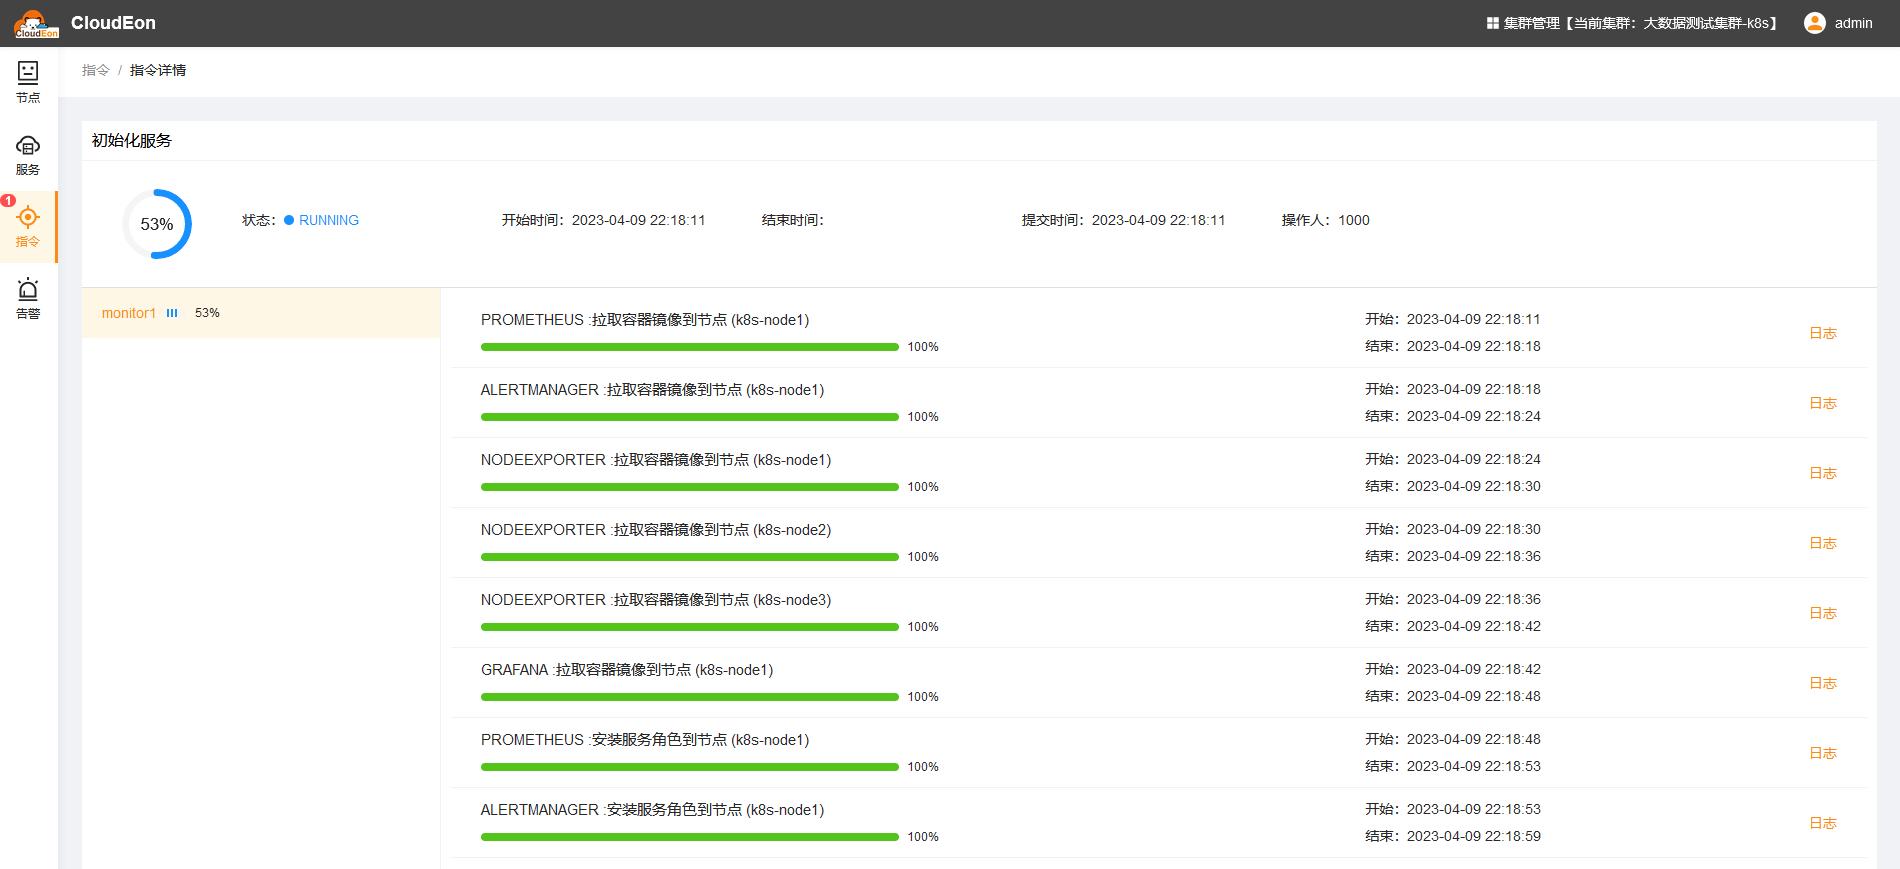Click the 53% circular progress indicator
The image size is (1900, 869).
[157, 224]
